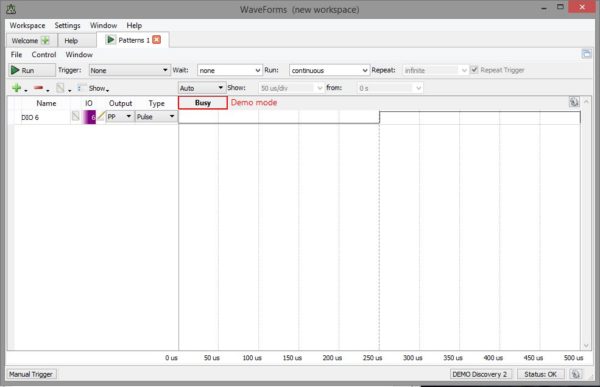This screenshot has height=387, width=600.
Task: Select the DIO 6 signal name
Action: point(30,118)
